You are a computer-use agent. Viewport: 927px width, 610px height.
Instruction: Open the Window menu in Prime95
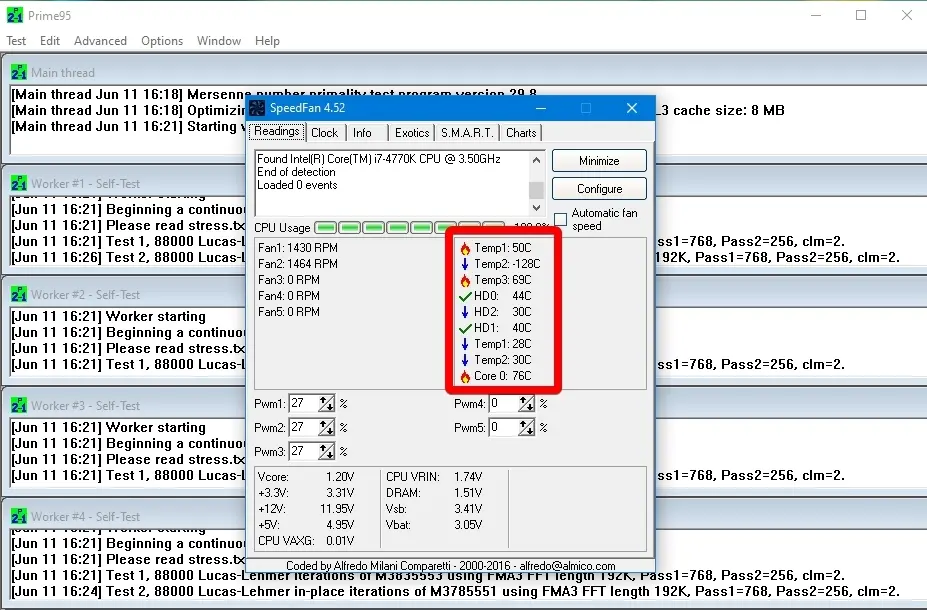coord(219,41)
